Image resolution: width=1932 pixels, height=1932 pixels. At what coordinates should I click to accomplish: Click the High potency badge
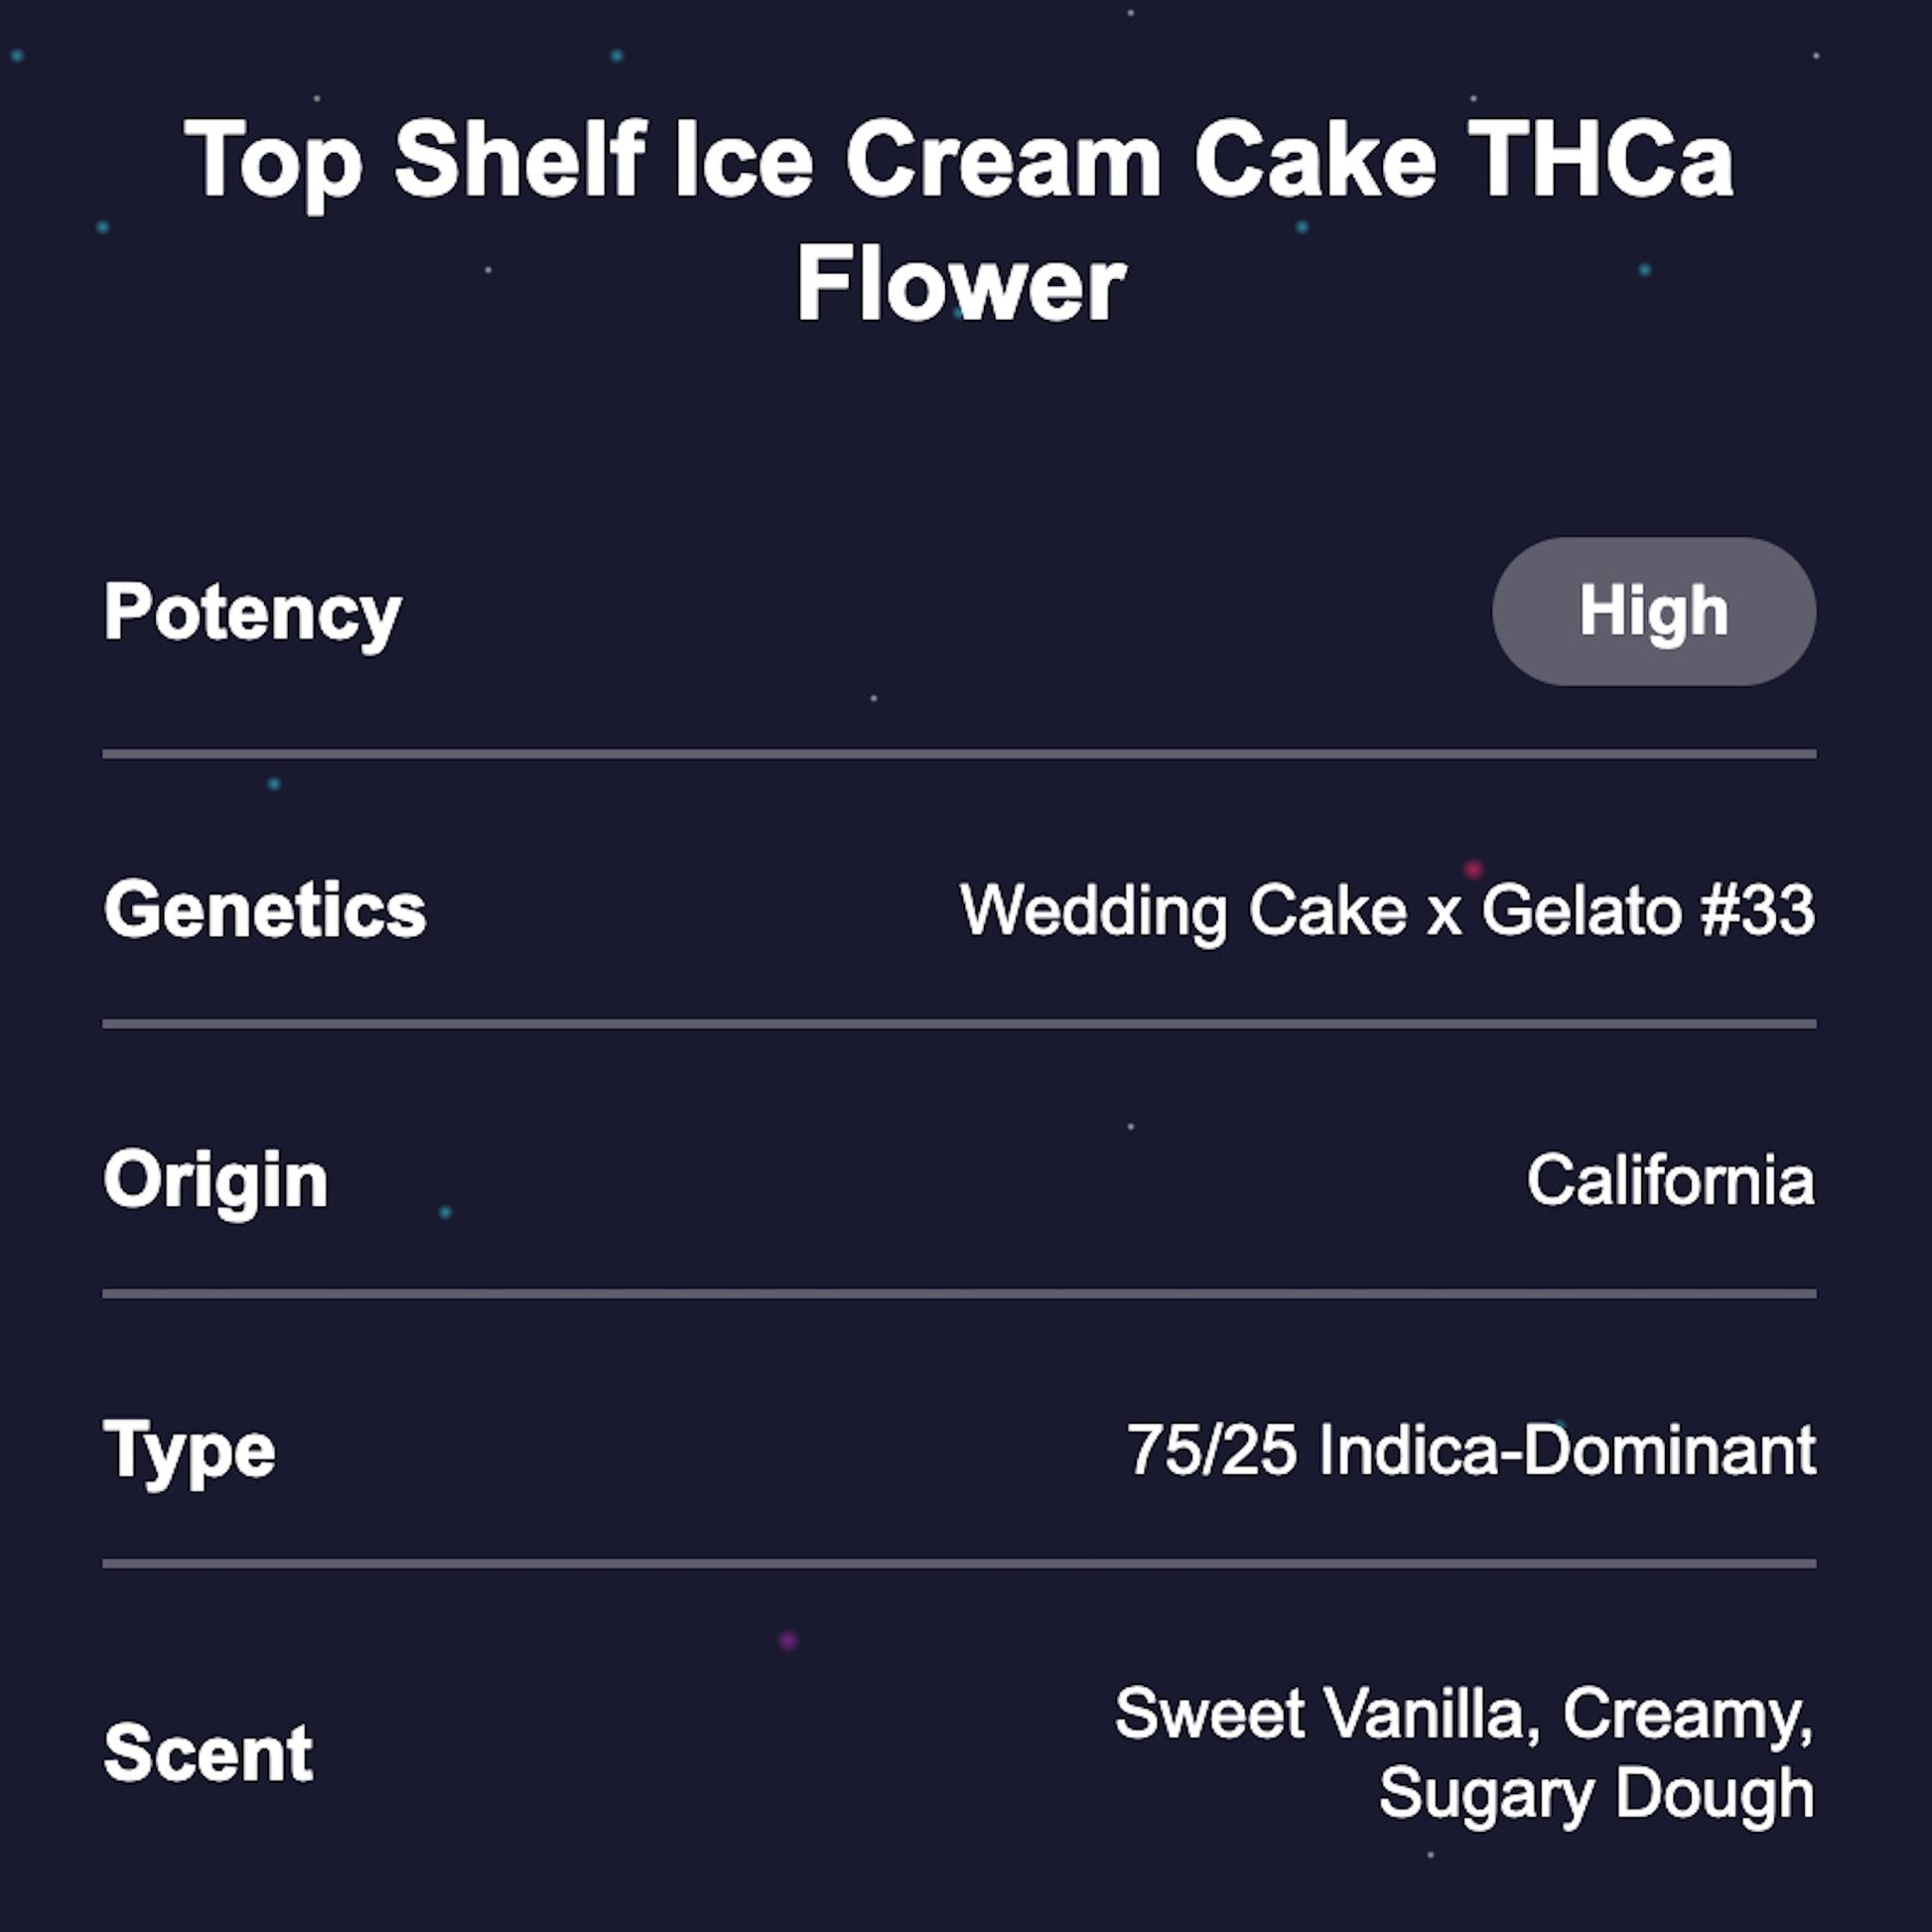click(1653, 611)
